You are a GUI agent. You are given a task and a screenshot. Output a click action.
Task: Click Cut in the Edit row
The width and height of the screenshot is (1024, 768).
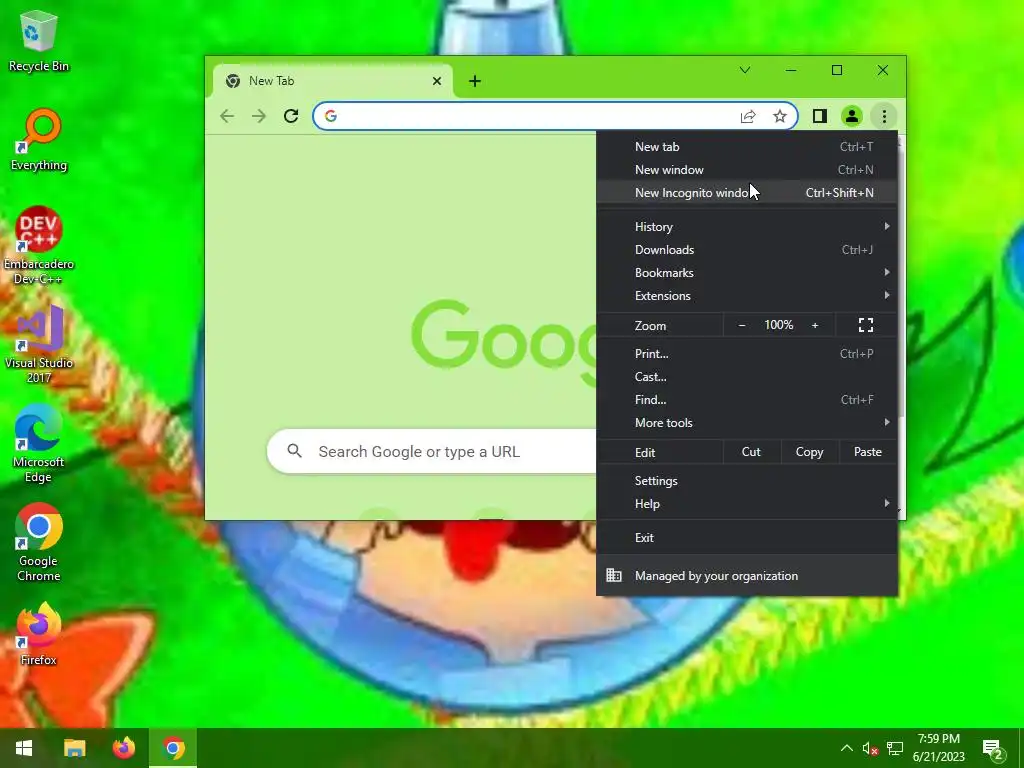click(x=751, y=452)
